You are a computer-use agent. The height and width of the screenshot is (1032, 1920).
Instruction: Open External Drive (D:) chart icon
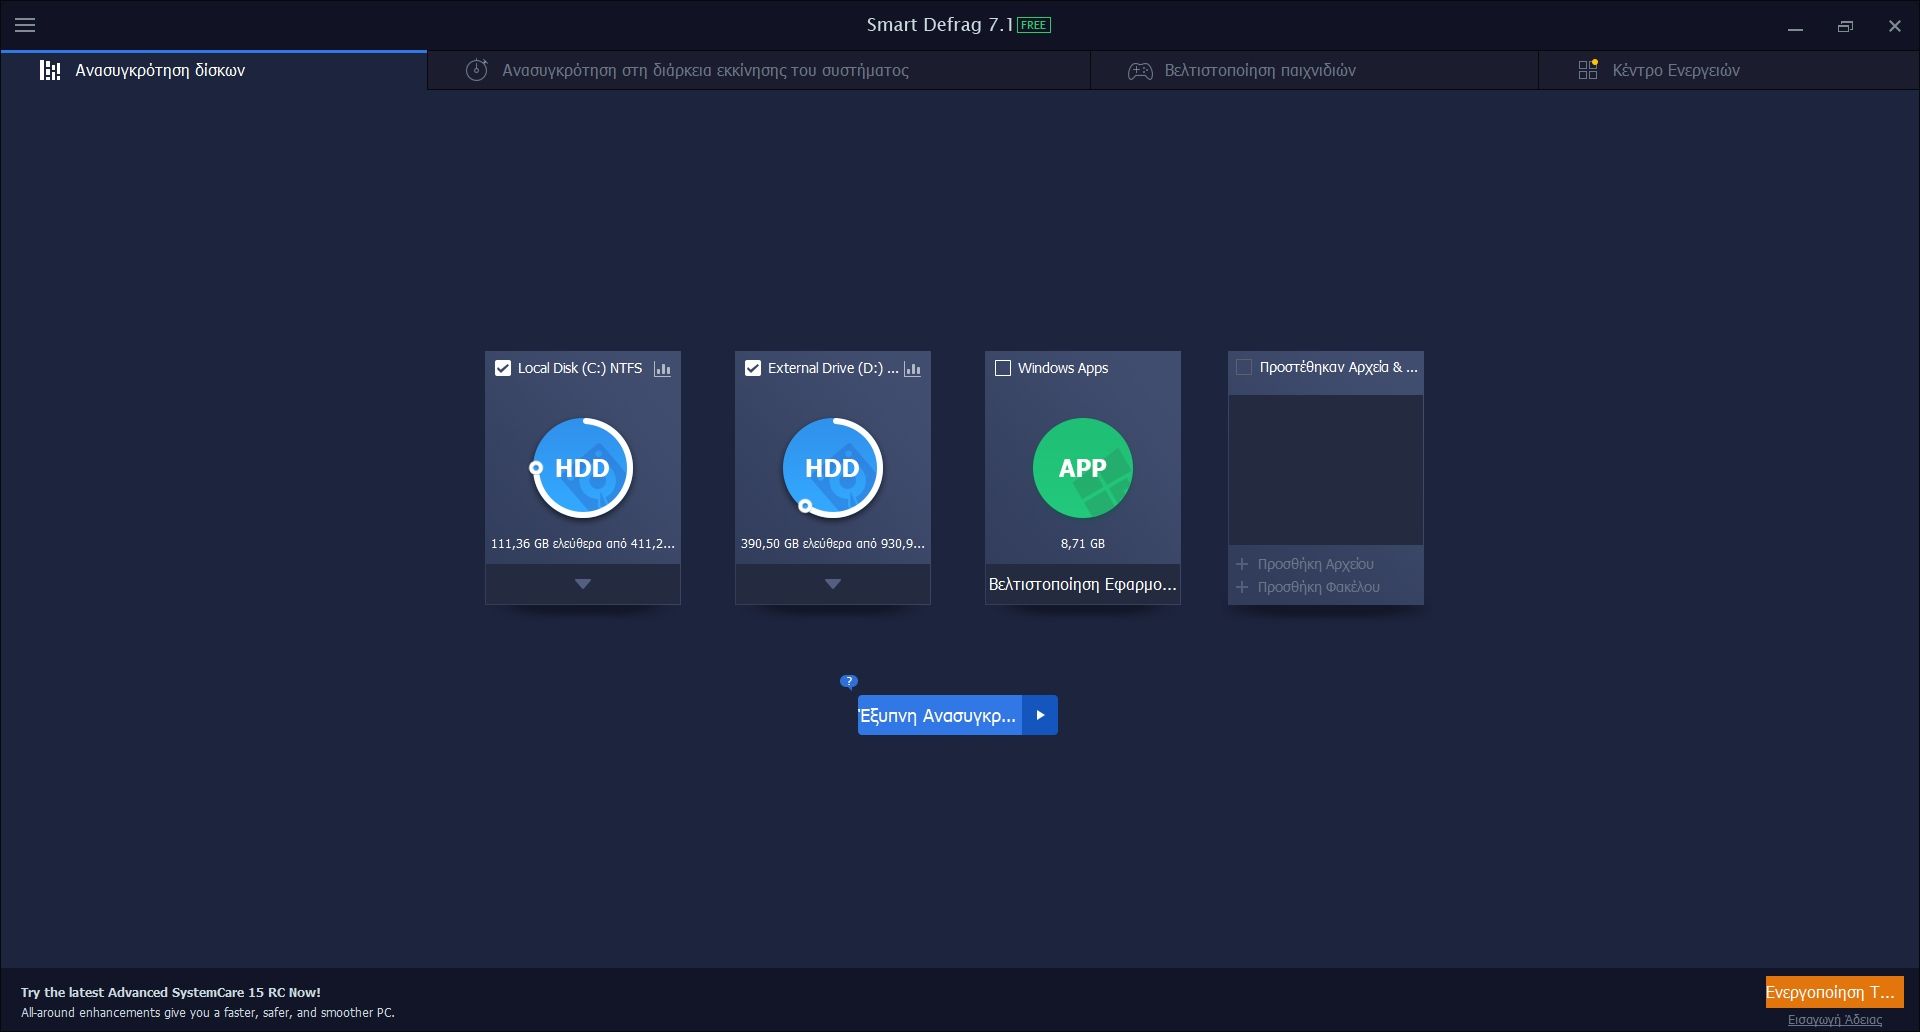[912, 369]
